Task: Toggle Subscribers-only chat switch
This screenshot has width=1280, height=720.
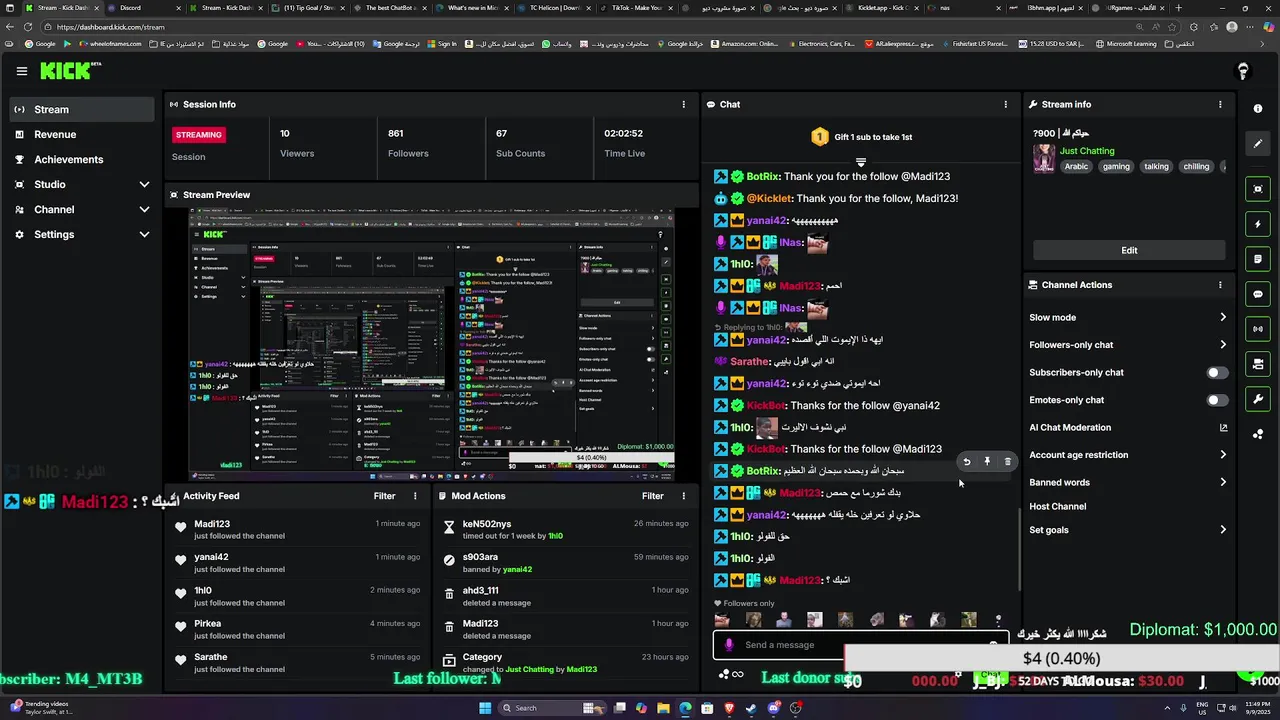Action: [x=1217, y=373]
